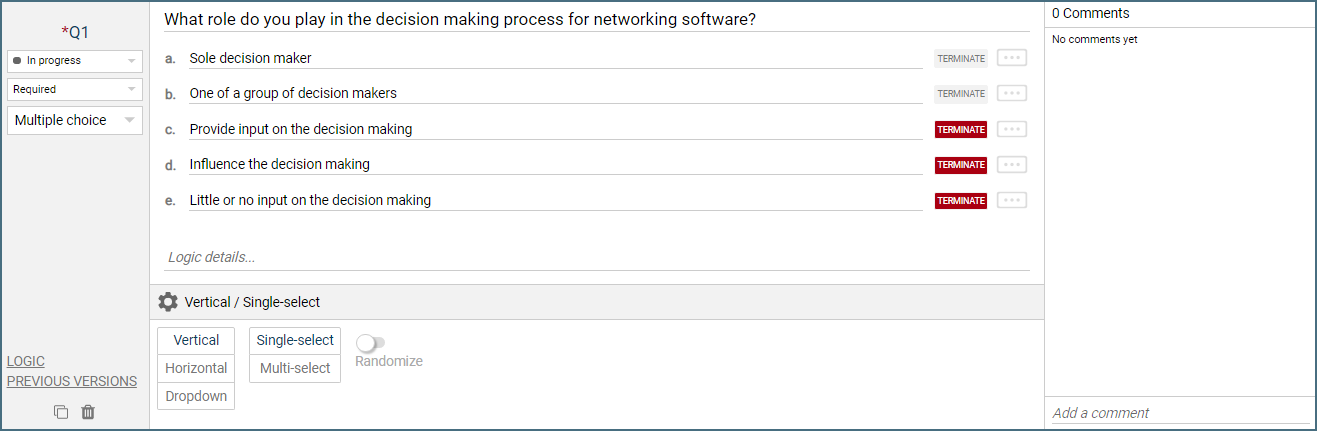Open more options for Little or no input
Screen dimensions: 1317x431
pos(1012,200)
